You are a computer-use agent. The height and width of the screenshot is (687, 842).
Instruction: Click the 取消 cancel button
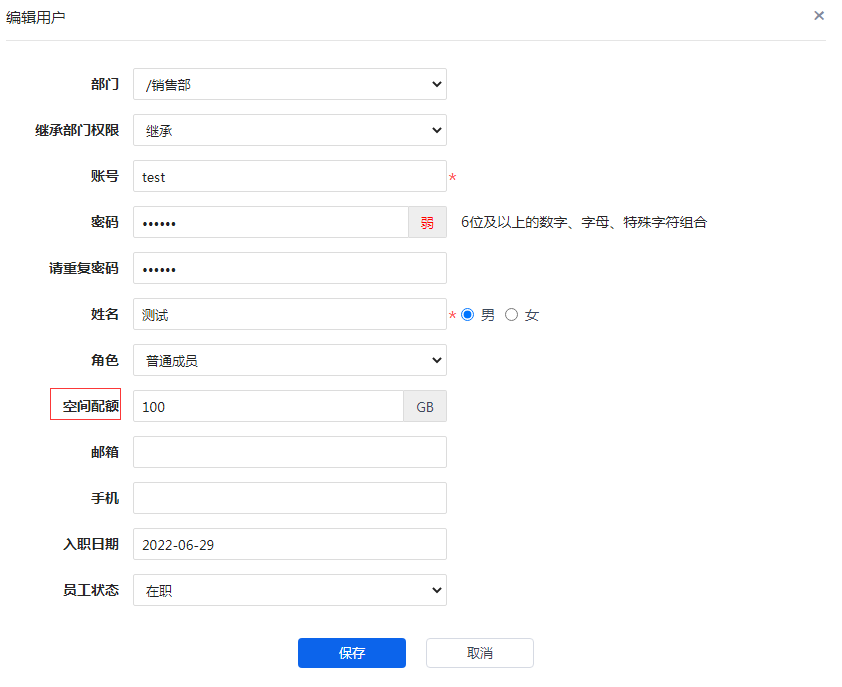click(480, 653)
